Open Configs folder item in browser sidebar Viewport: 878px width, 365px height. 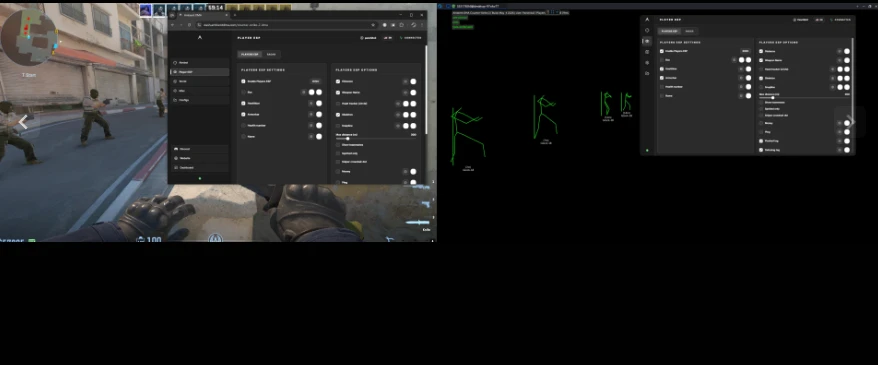click(200, 100)
